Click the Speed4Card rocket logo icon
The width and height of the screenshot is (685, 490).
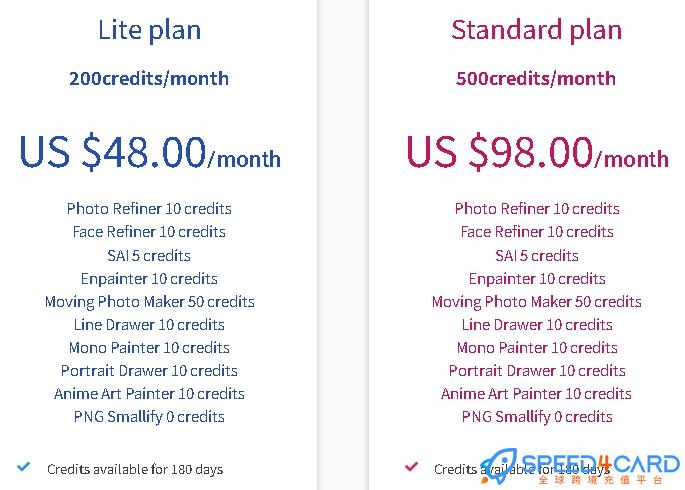[499, 466]
